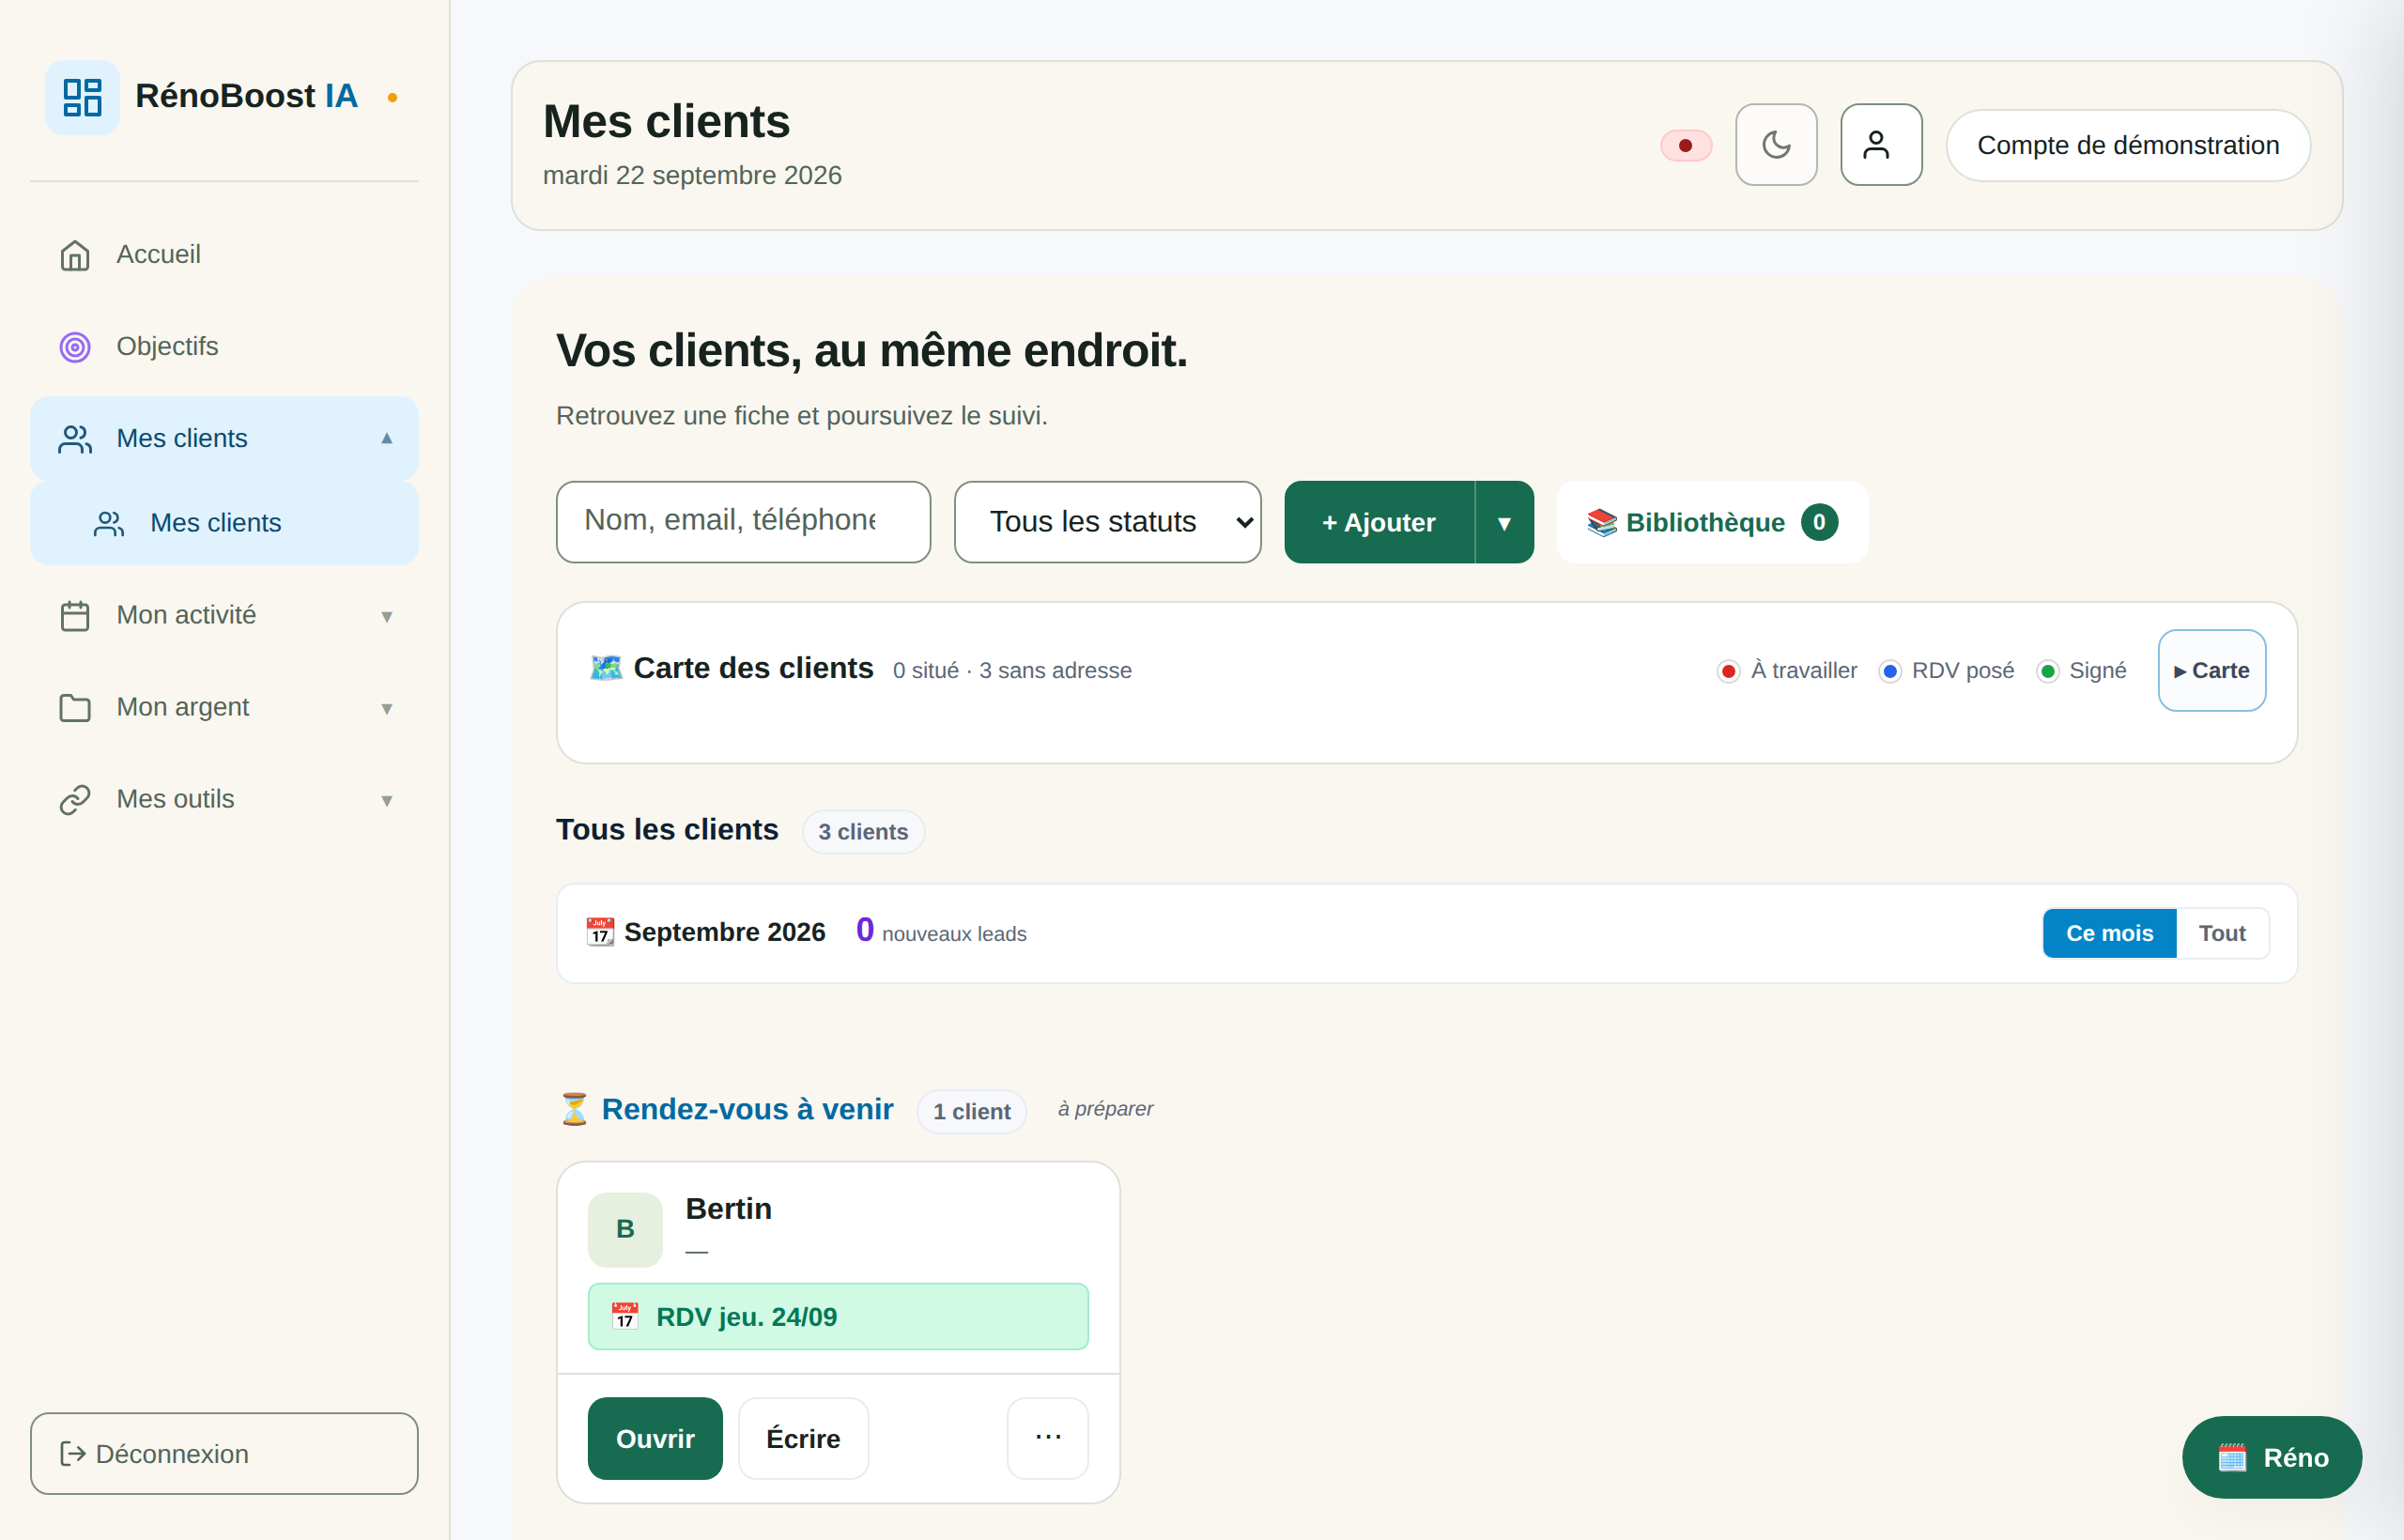Open the Réno assistant floating button

click(x=2272, y=1457)
